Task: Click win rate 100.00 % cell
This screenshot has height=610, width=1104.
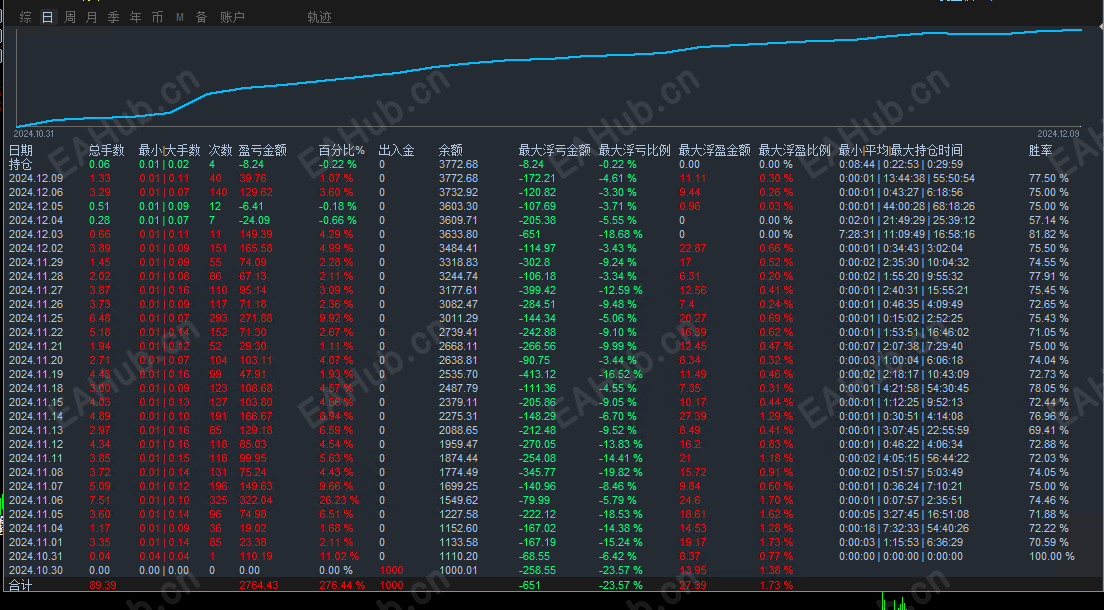Action: (x=1052, y=556)
